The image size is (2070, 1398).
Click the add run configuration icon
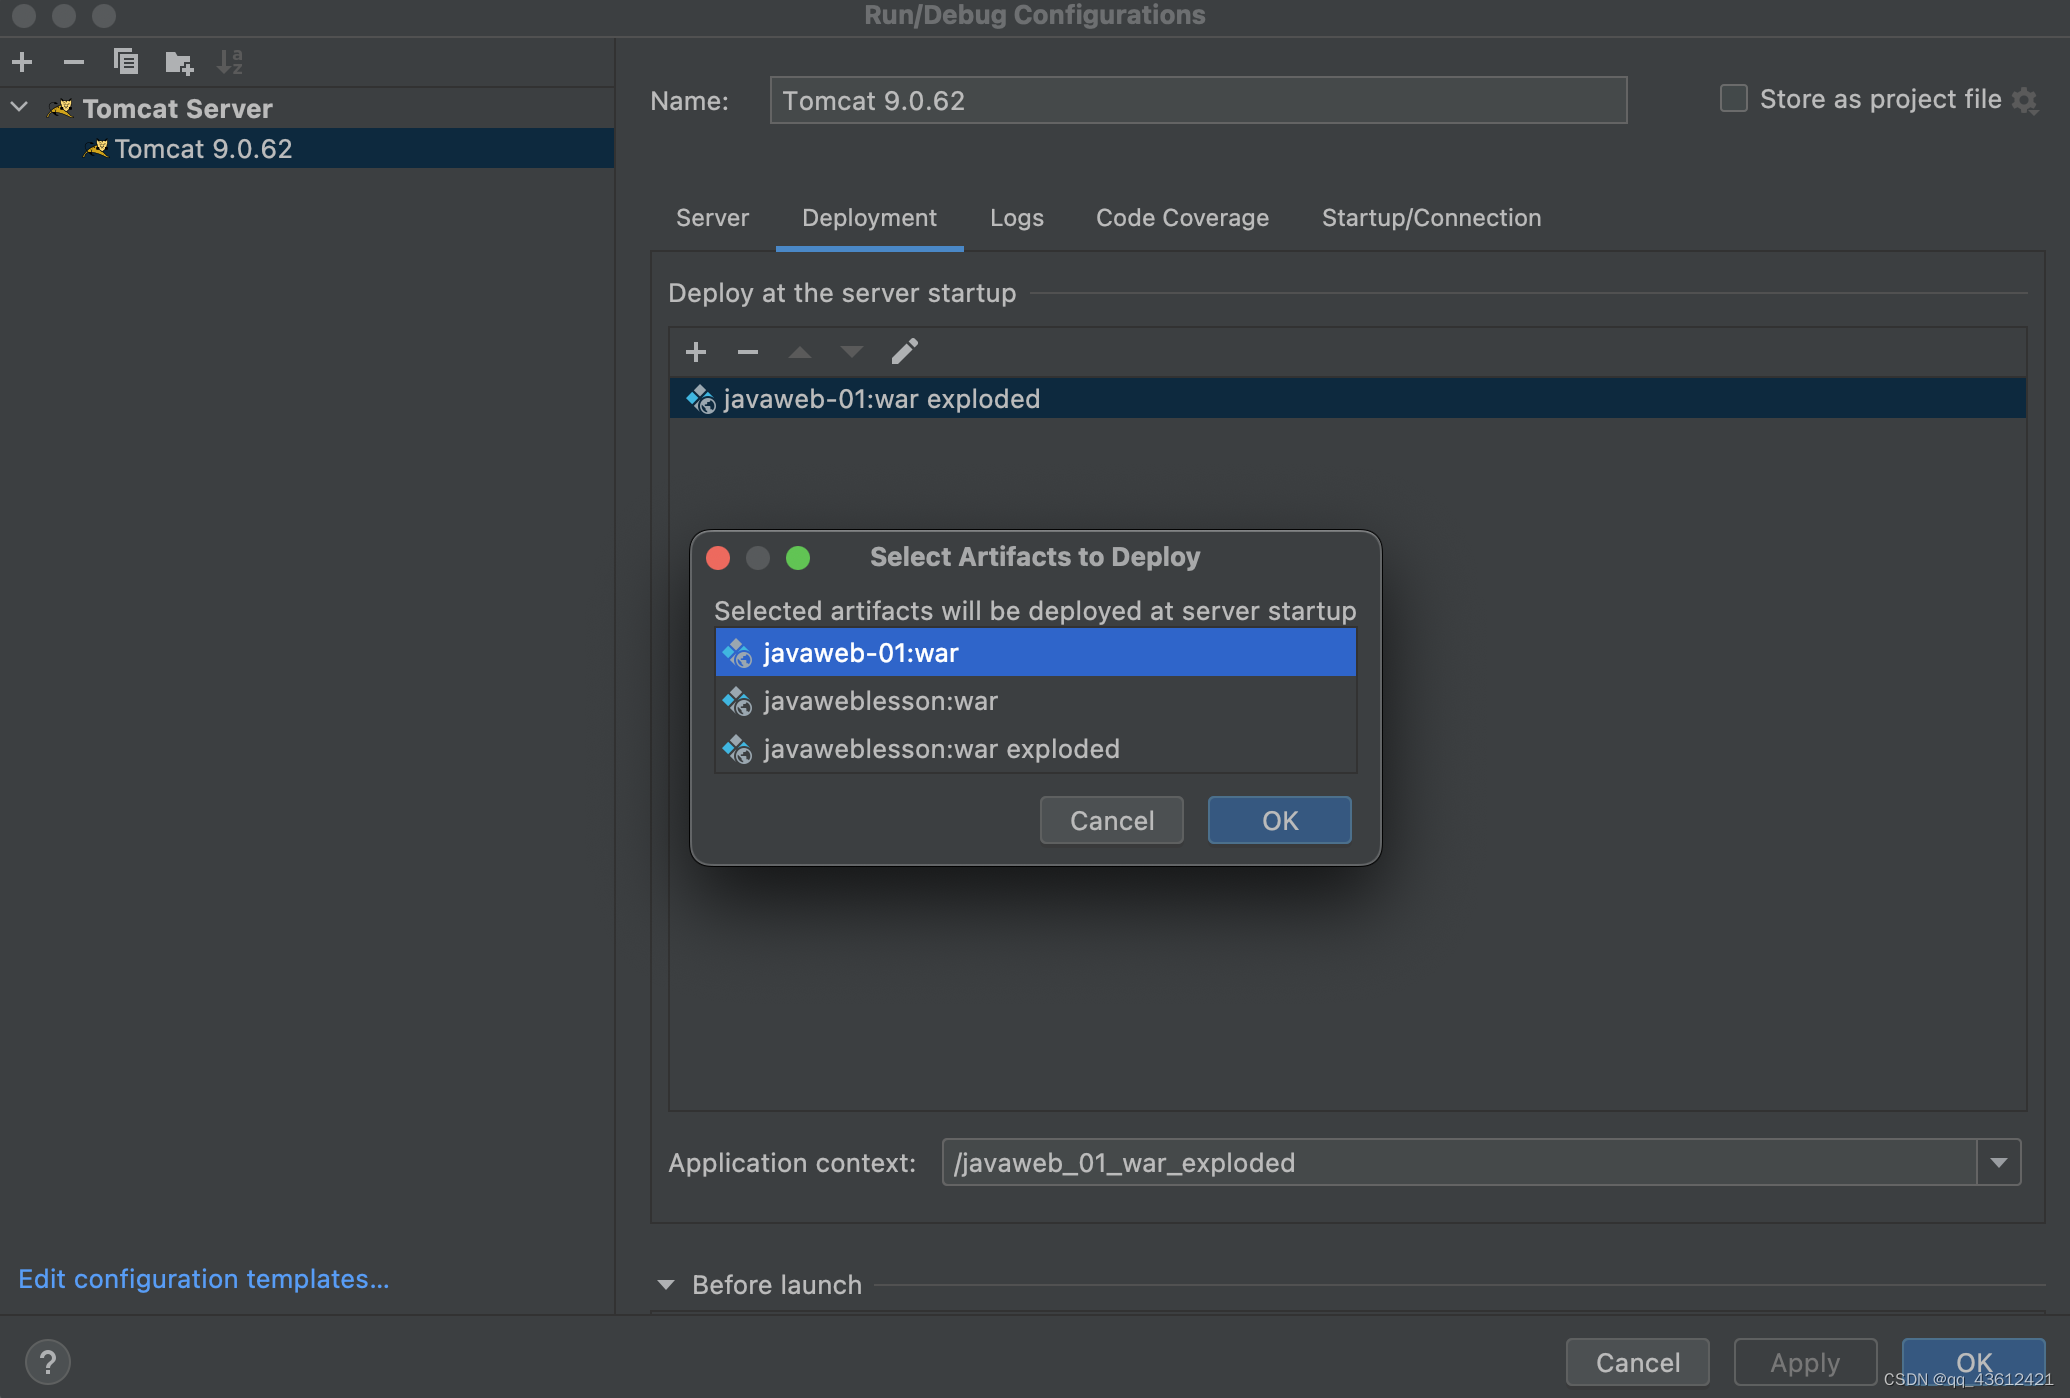click(x=22, y=61)
